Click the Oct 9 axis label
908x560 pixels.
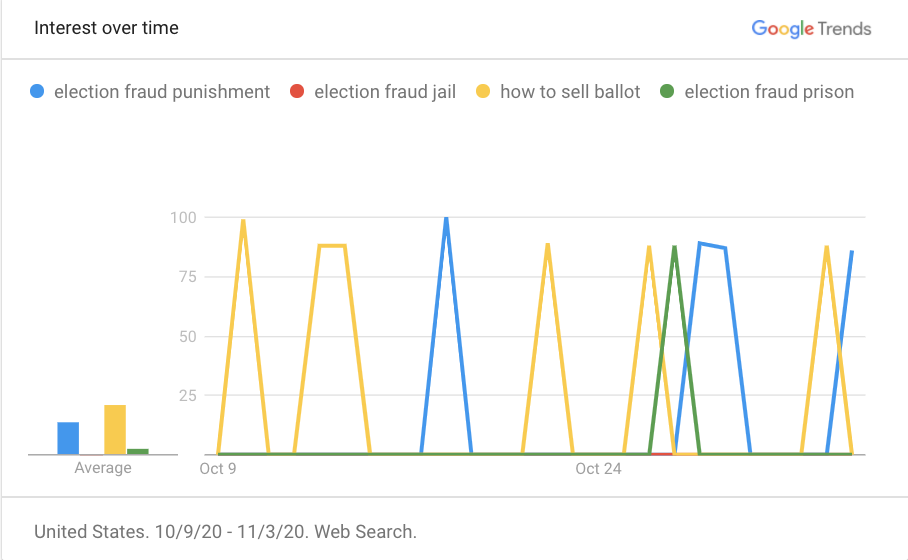pyautogui.click(x=218, y=468)
